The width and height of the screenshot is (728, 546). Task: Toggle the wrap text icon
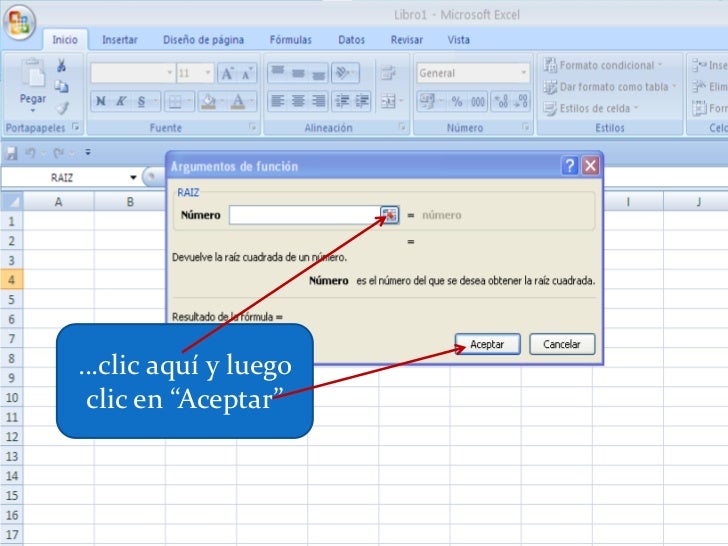pyautogui.click(x=388, y=72)
